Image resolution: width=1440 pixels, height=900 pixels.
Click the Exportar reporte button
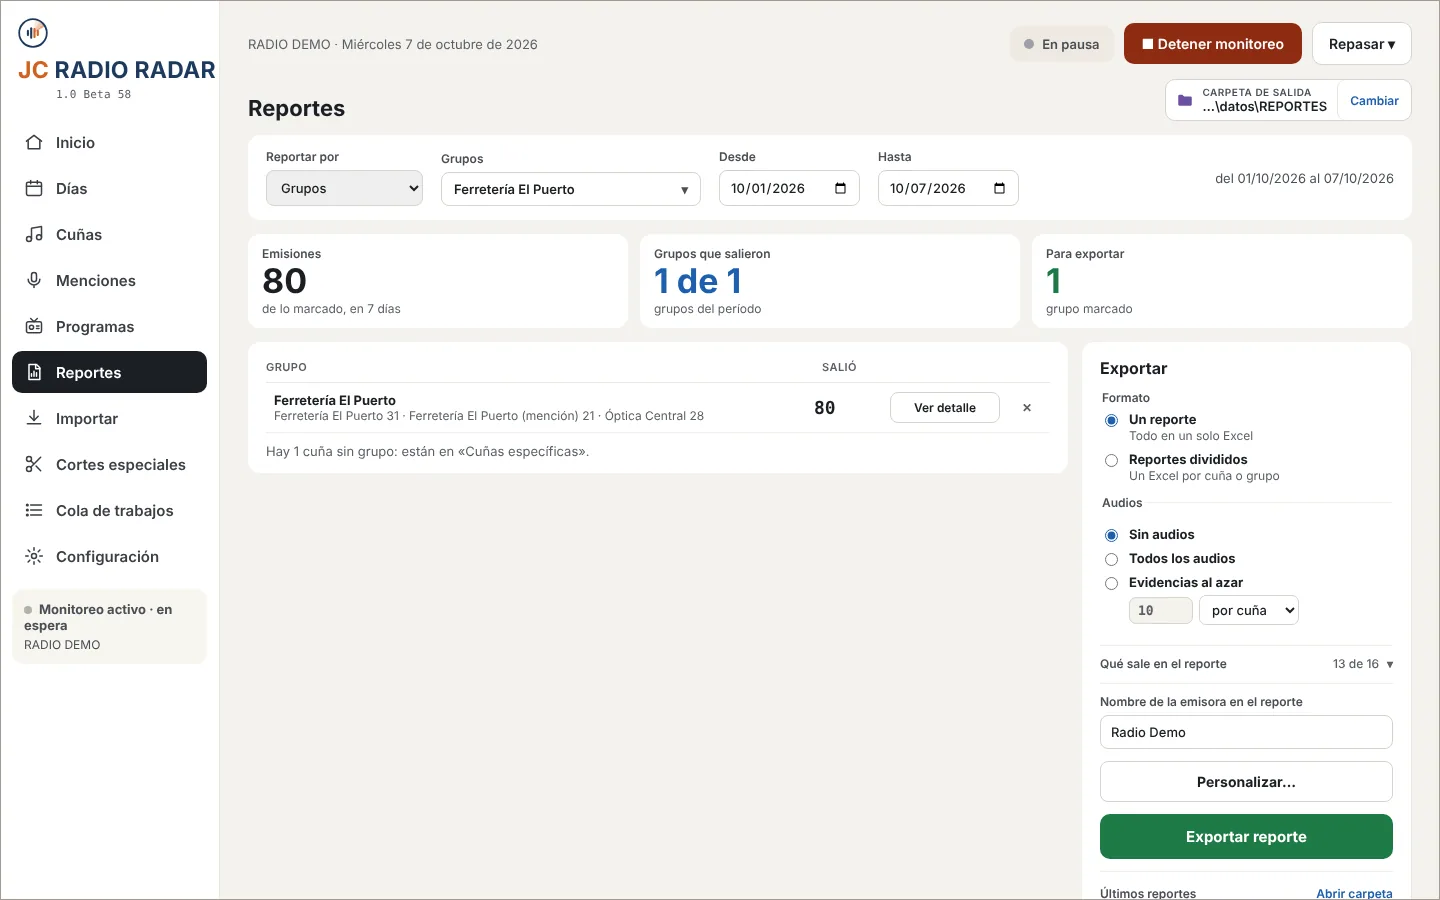[x=1246, y=837]
